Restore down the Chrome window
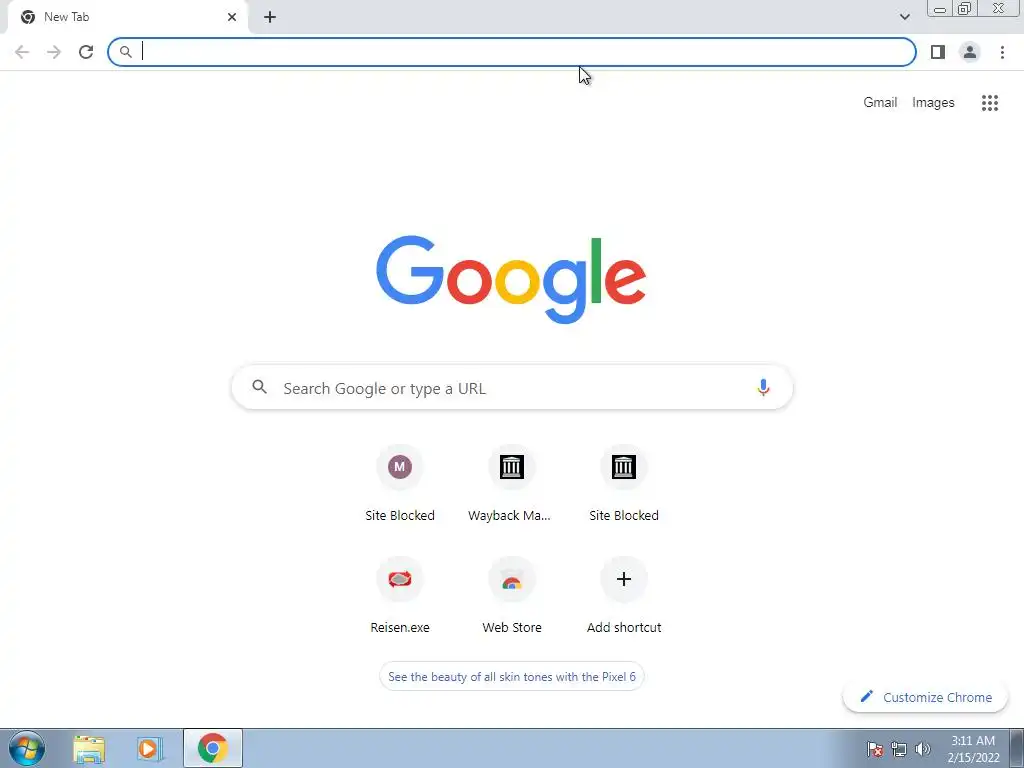This screenshot has width=1024, height=768. (964, 9)
